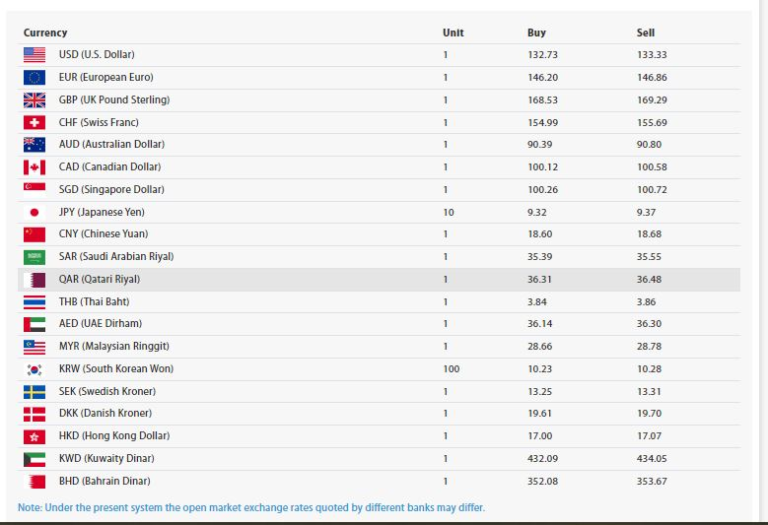
Task: Click the South Korean flag icon
Action: (34, 369)
